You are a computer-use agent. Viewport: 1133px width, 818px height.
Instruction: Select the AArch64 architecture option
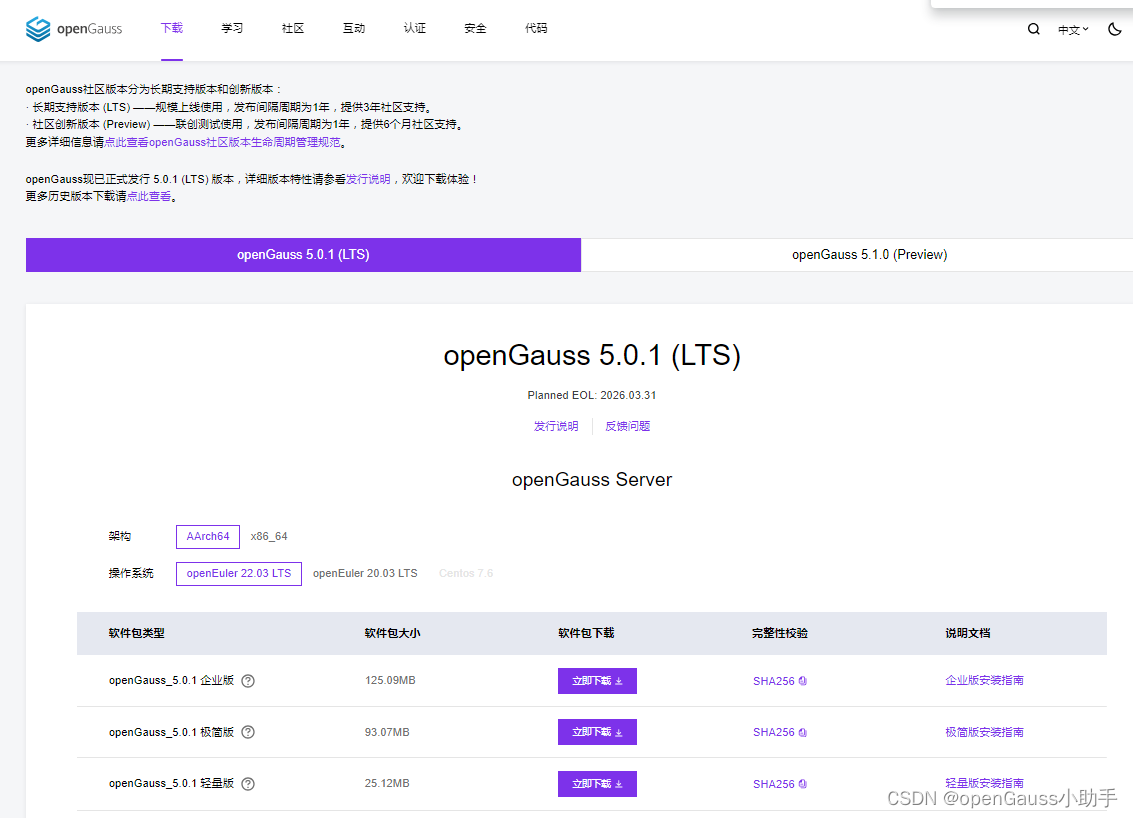[207, 536]
